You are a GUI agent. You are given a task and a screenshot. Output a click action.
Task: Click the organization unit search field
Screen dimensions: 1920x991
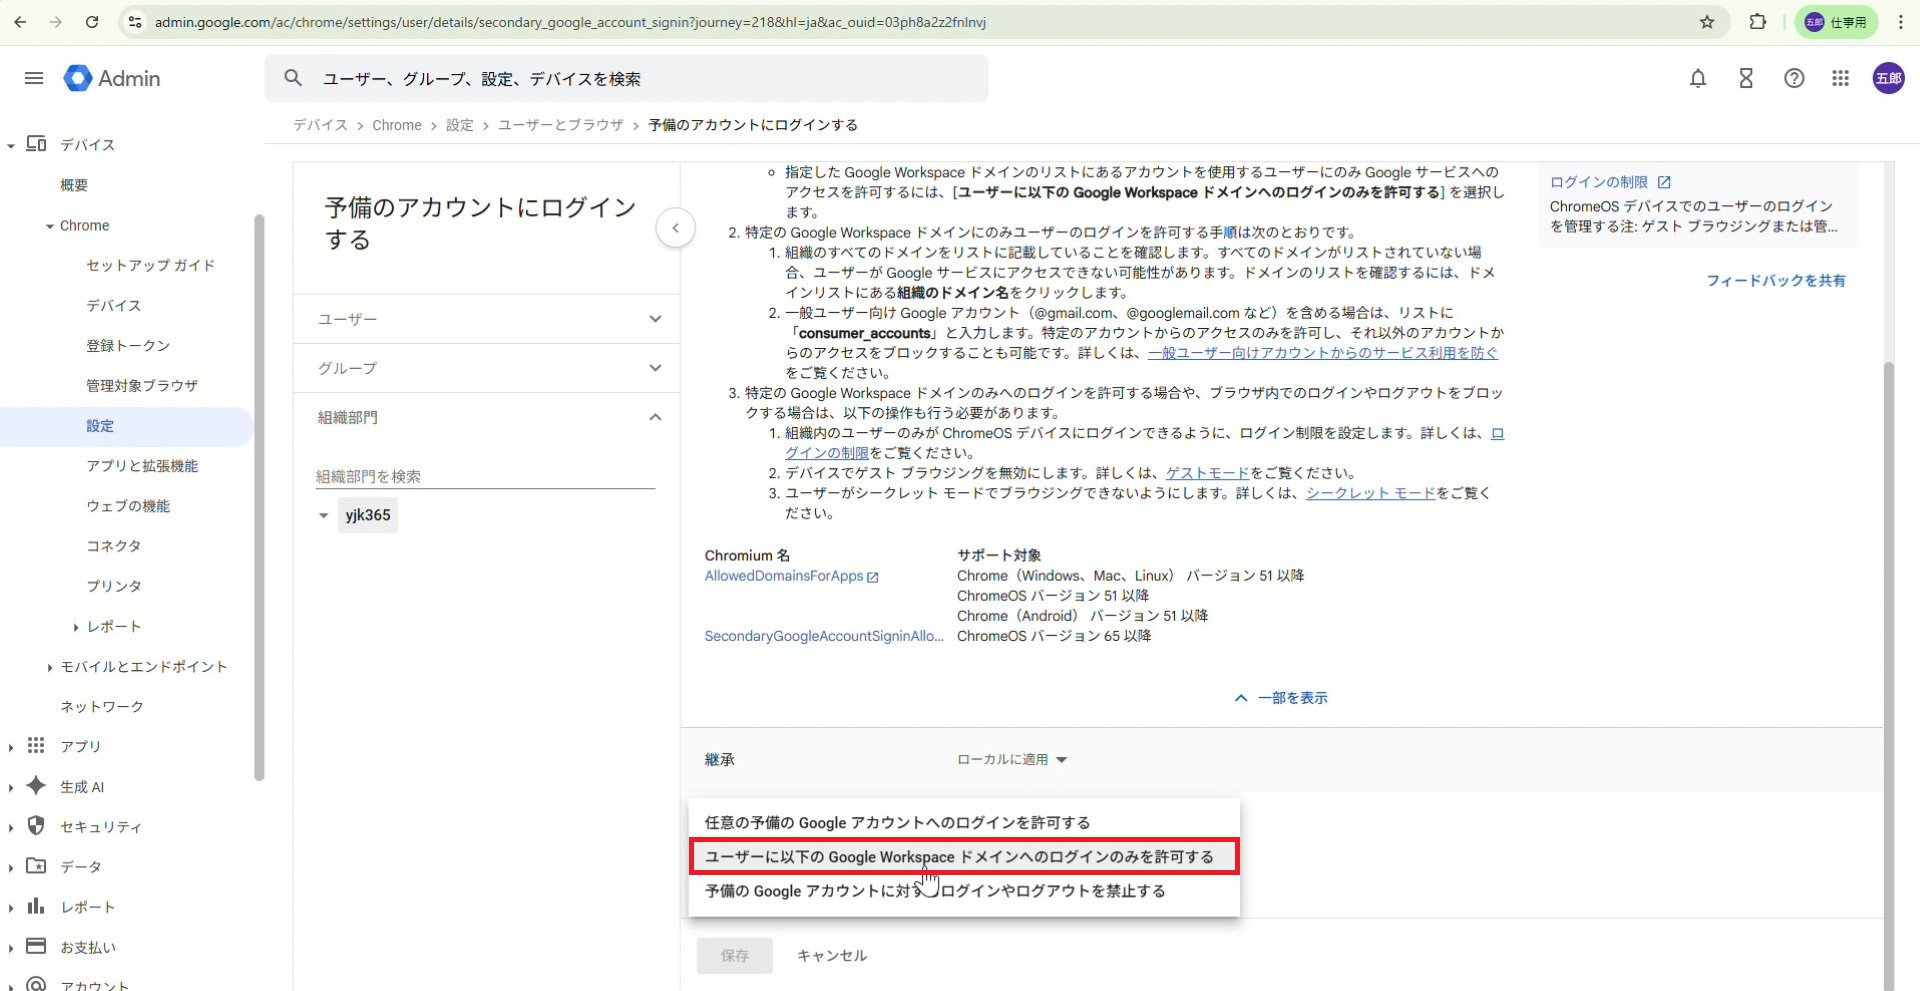pos(485,476)
